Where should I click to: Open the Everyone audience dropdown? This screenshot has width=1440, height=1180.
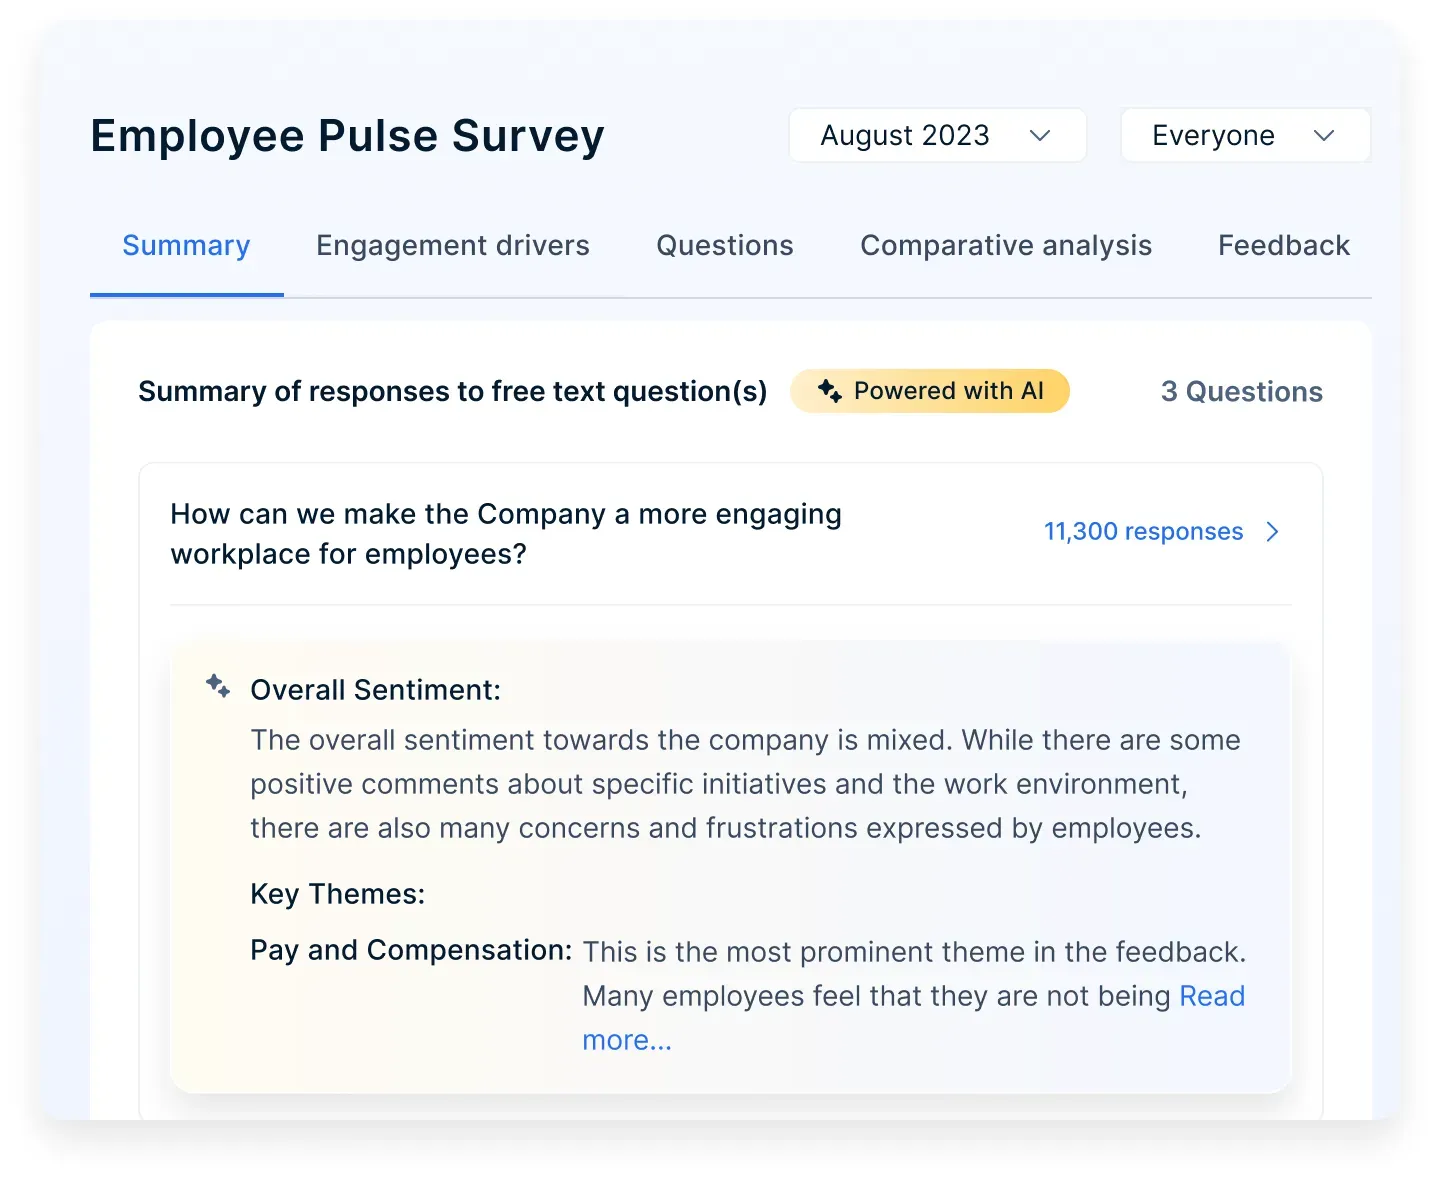[x=1244, y=135]
